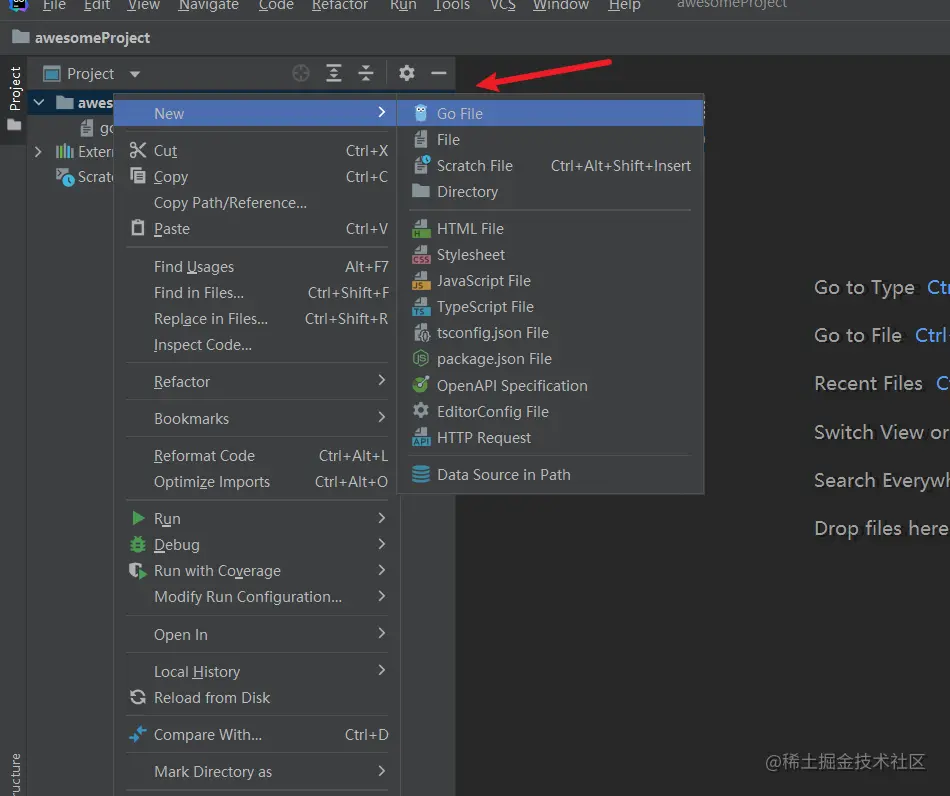The height and width of the screenshot is (796, 950).
Task: Collapse the awesomeProject root folder
Action: click(39, 102)
